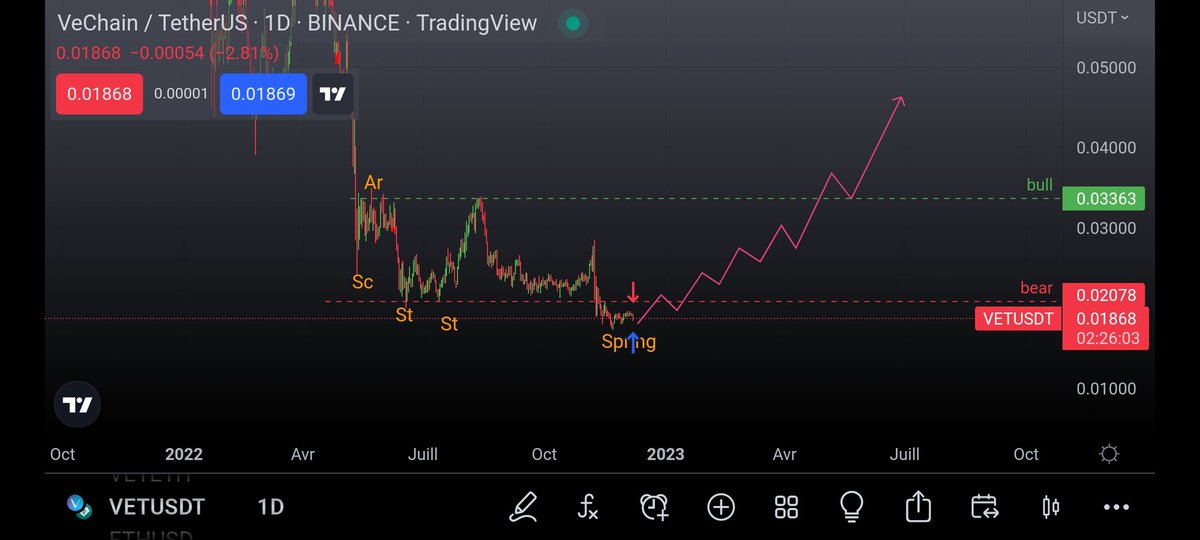1200x540 pixels.
Task: Open the indicators fx icon
Action: tap(588, 507)
